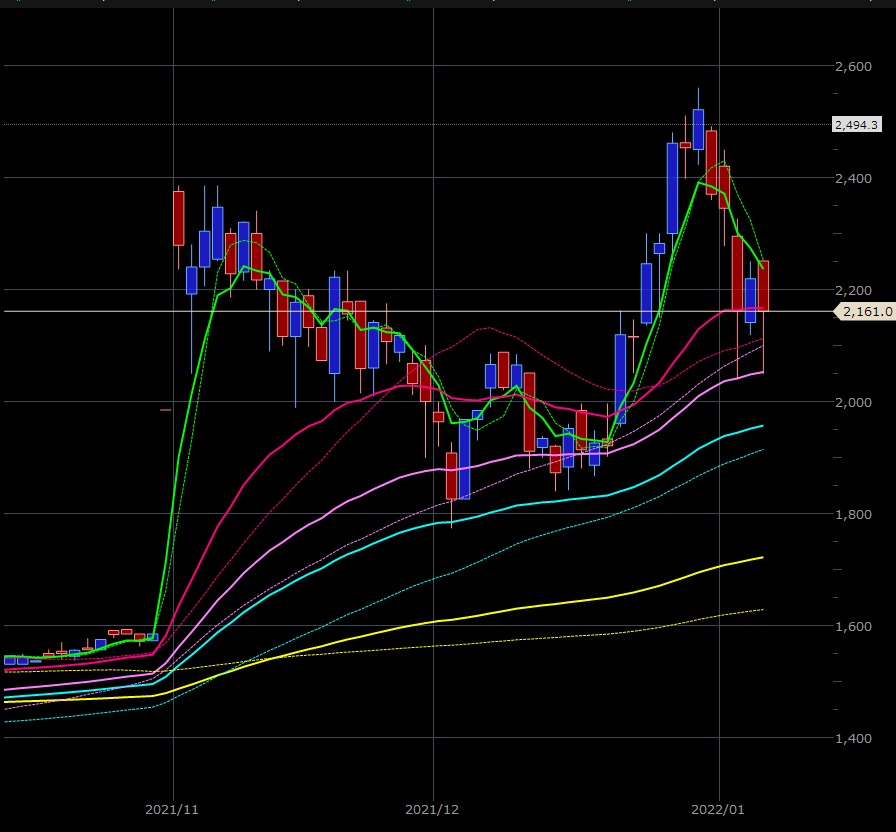Click the 1,800 price axis label
The width and height of the screenshot is (896, 832).
click(853, 514)
